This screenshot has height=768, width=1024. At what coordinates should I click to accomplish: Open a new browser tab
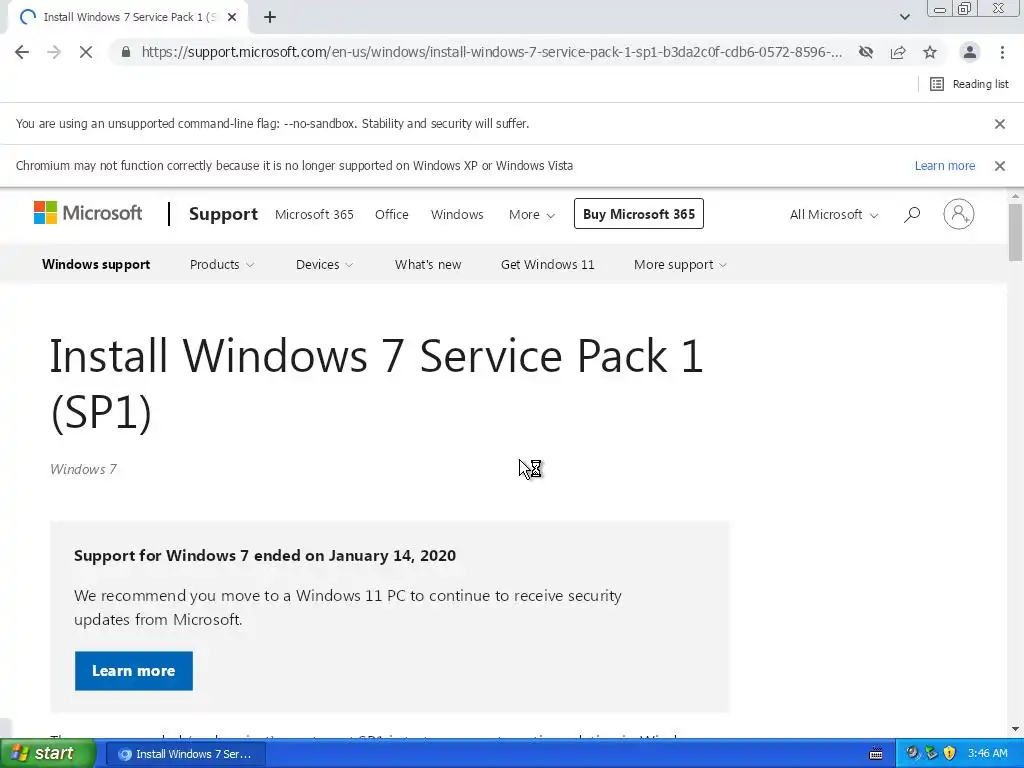(270, 17)
